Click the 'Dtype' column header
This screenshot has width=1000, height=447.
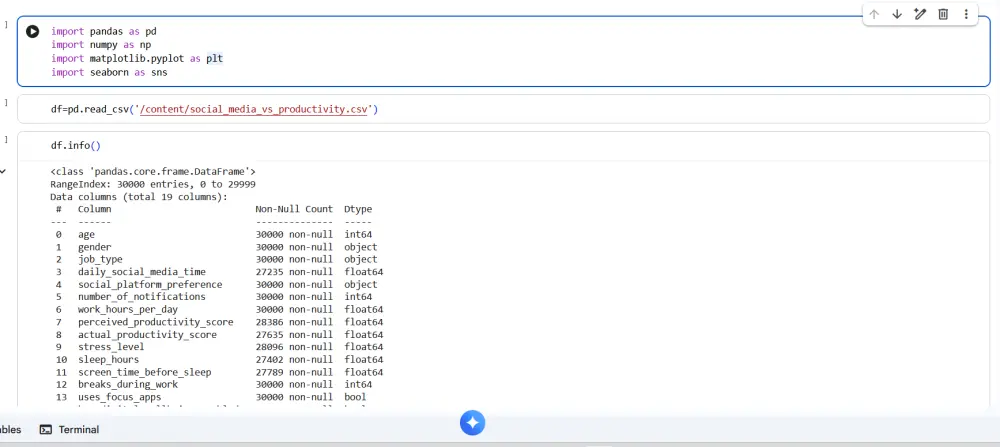[x=358, y=209]
